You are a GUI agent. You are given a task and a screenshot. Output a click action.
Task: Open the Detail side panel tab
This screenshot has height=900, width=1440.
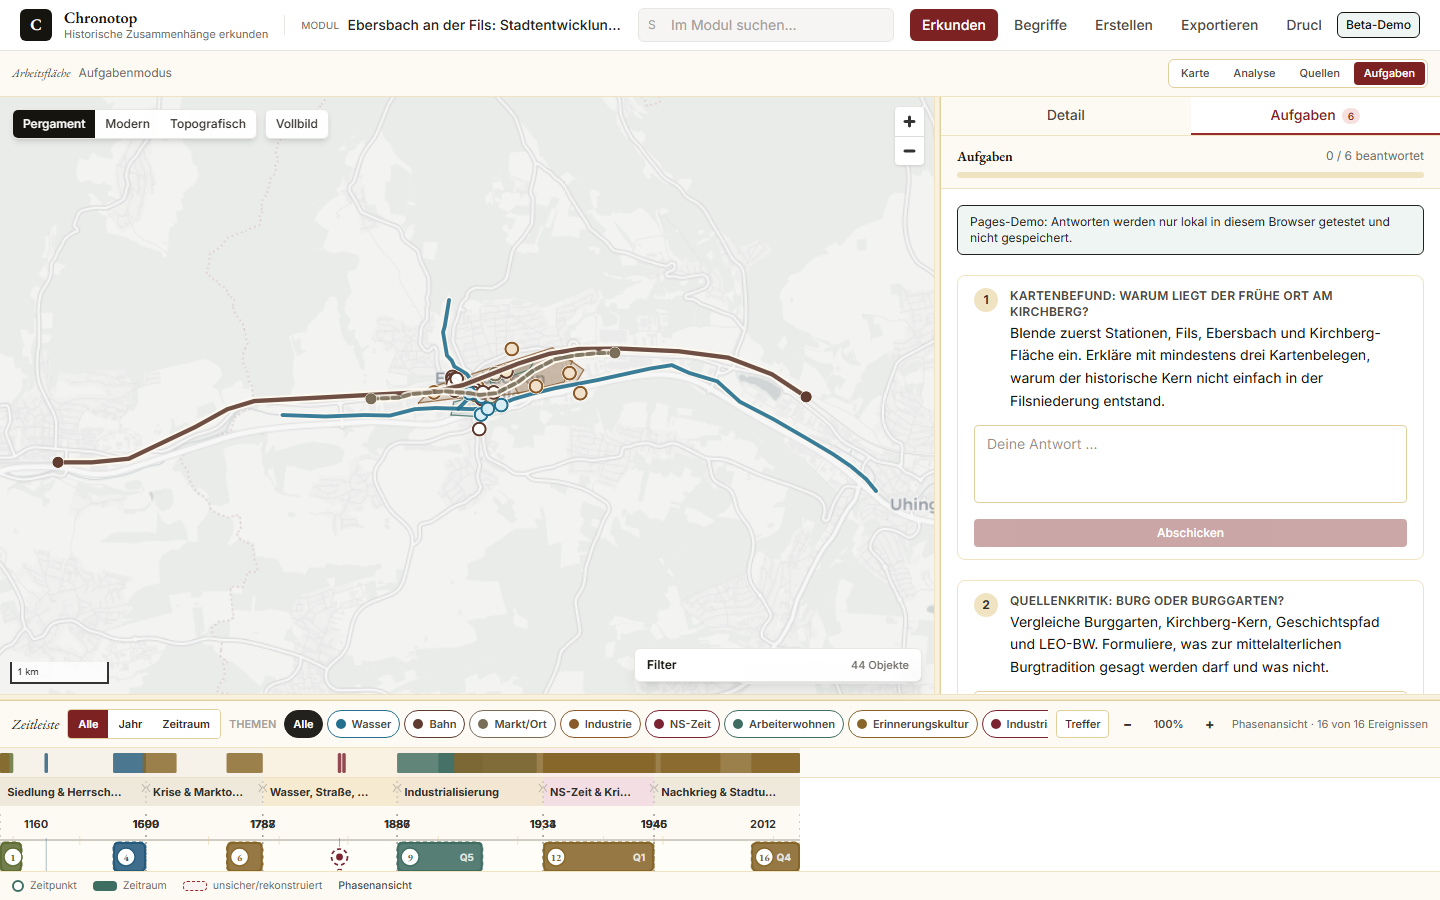click(x=1066, y=116)
